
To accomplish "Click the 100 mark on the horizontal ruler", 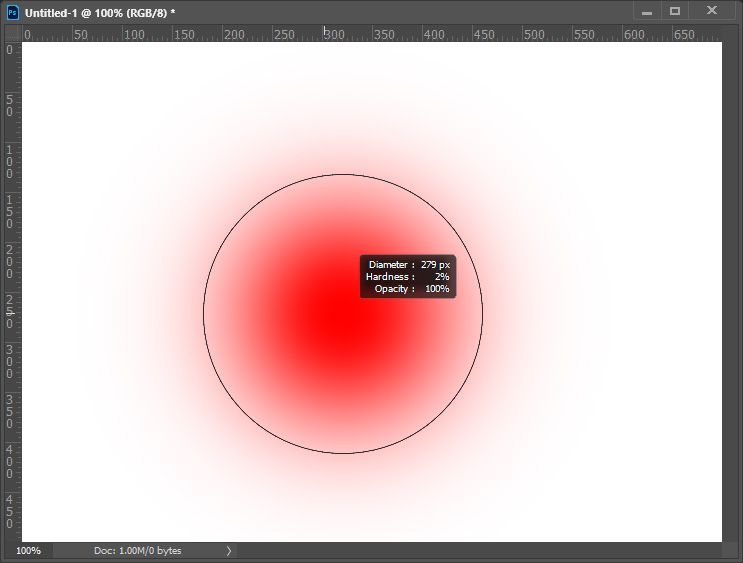I will [134, 35].
